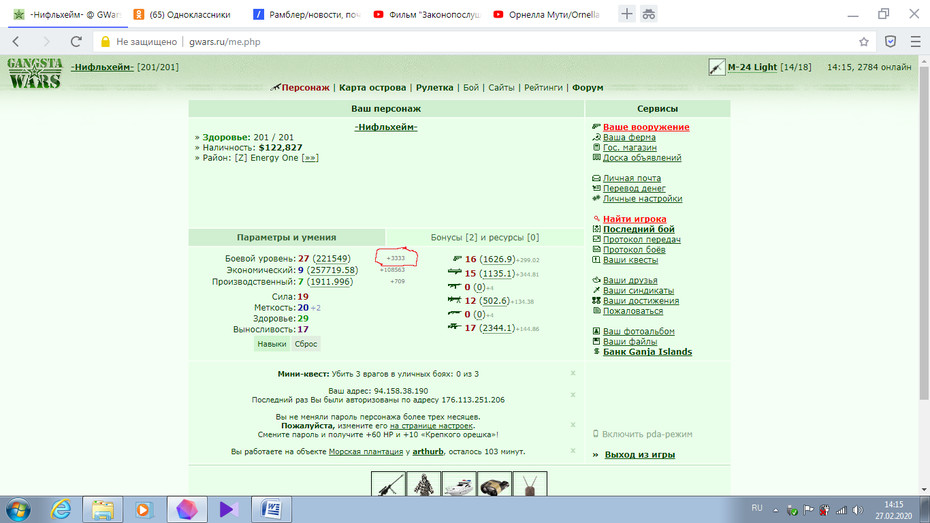Viewport: 930px width, 523px height.
Task: Open Личная почта link
Action: [x=632, y=178]
